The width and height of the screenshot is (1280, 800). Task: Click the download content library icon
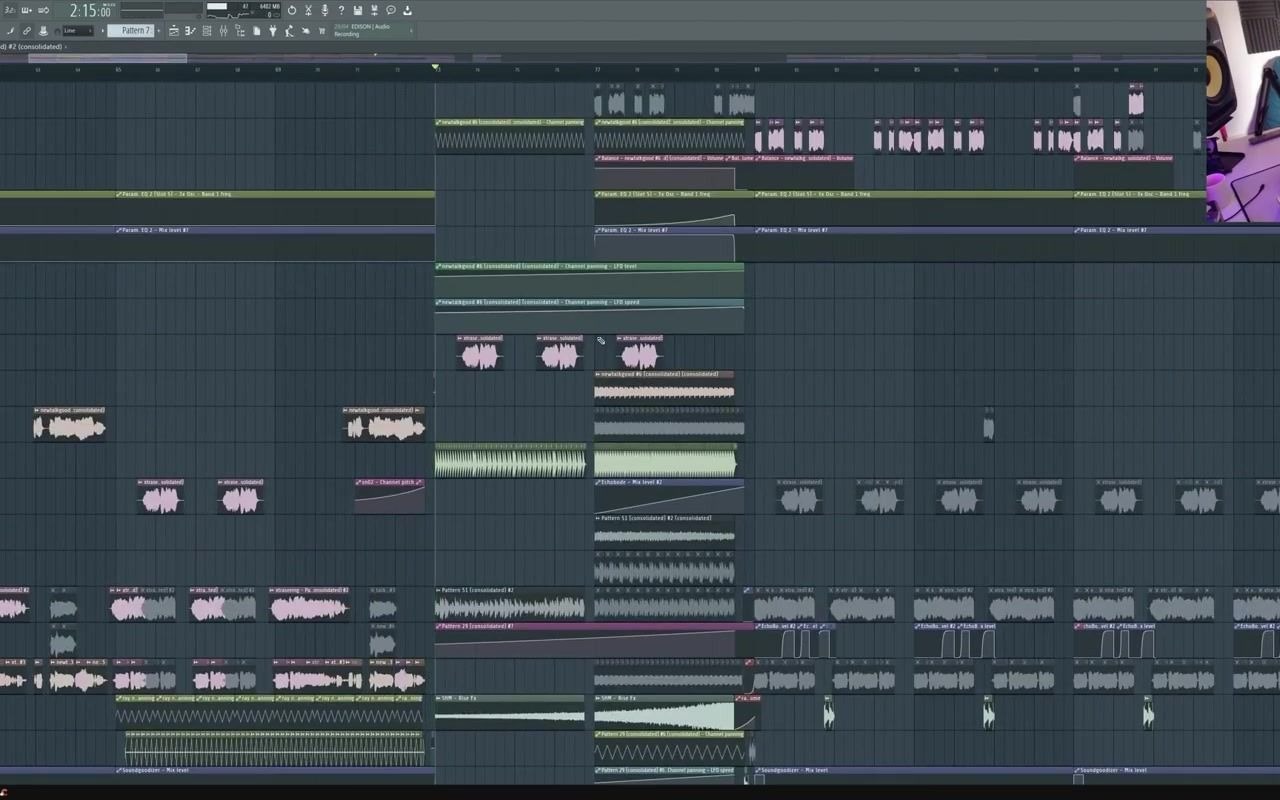(x=407, y=10)
